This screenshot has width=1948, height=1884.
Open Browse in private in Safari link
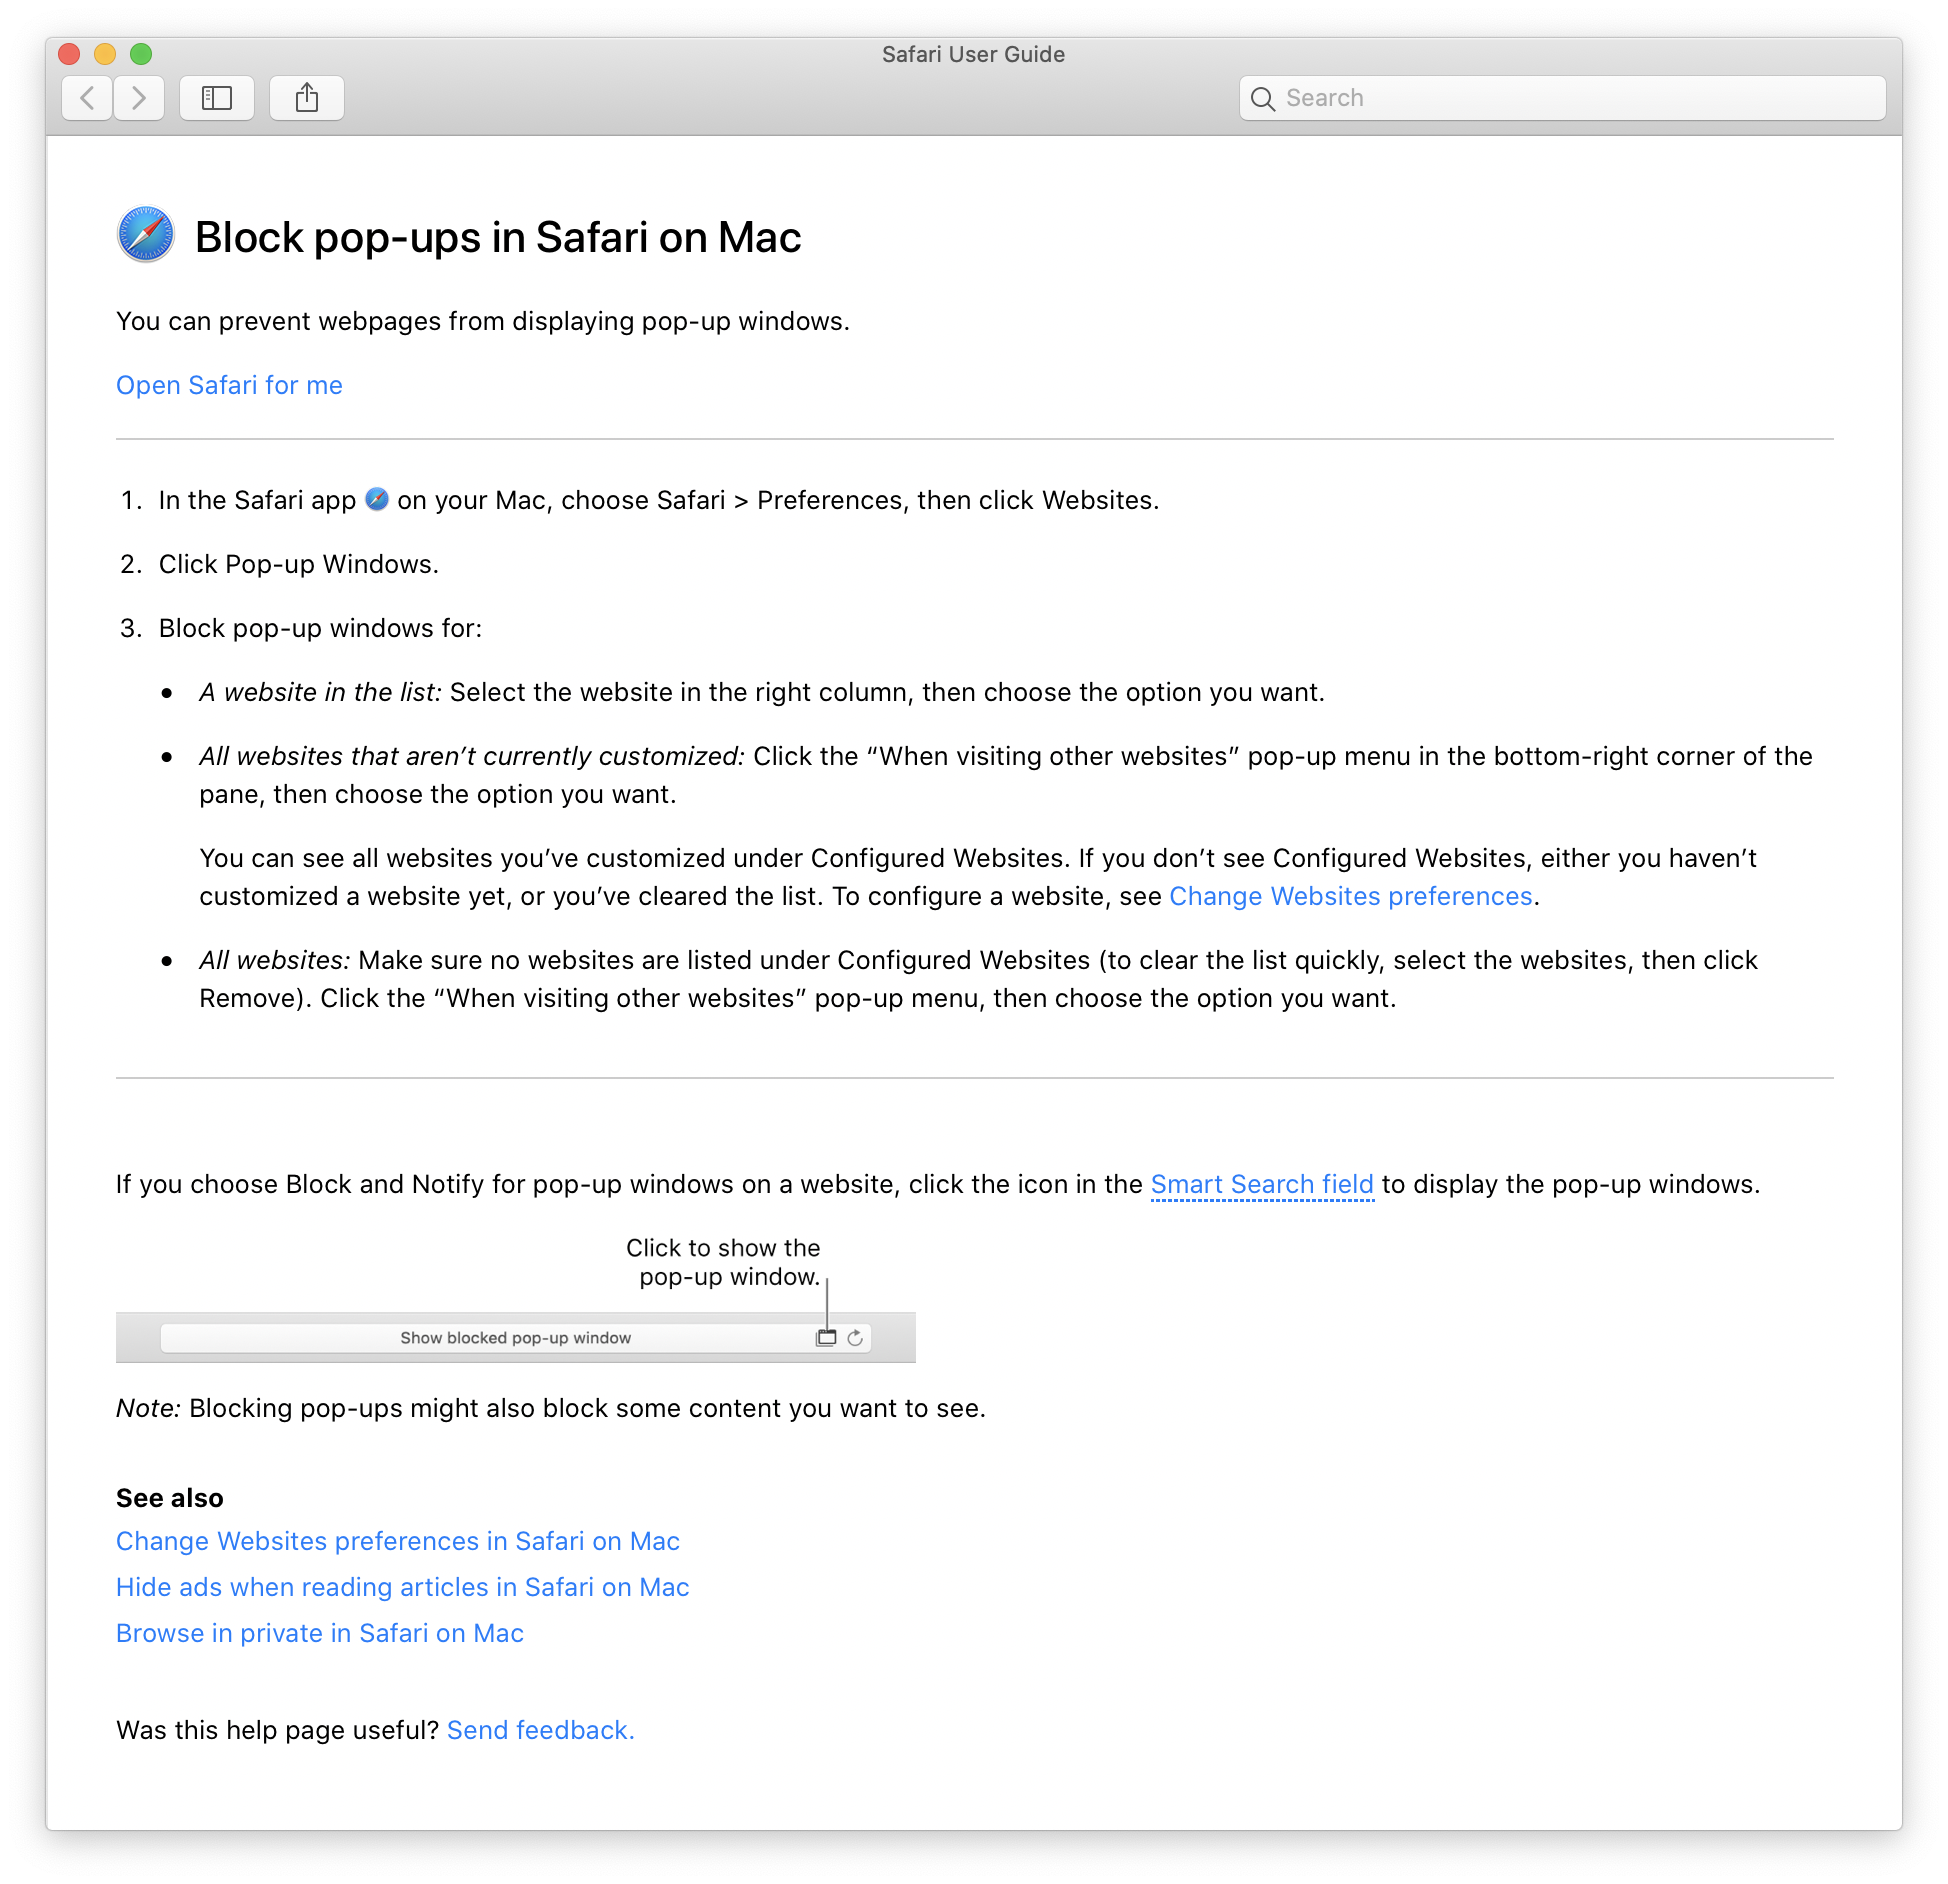(320, 1633)
